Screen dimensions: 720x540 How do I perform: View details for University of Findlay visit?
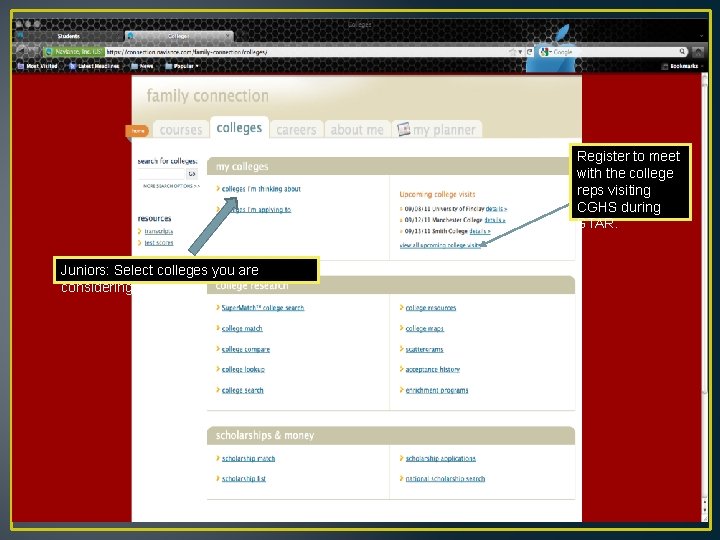pos(496,208)
